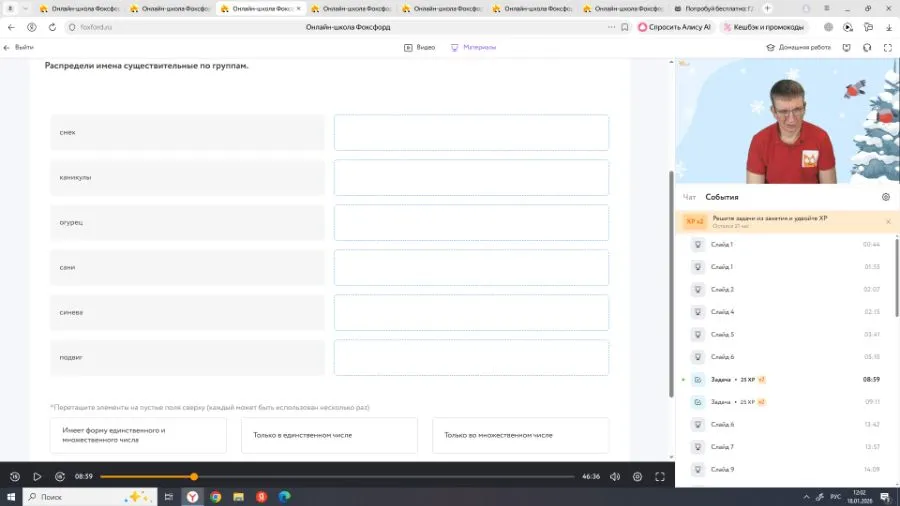900x506 pixels.
Task: Jump to Слайд 7 event
Action: pyautogui.click(x=785, y=447)
